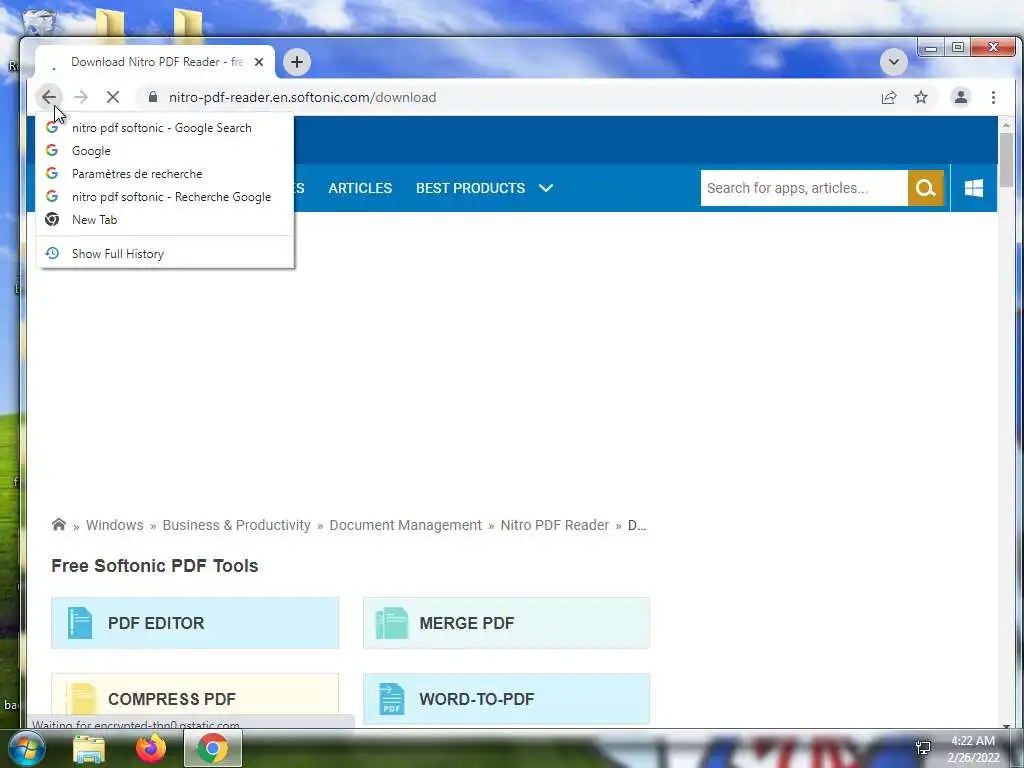
Task: Click the orange Softonic search button
Action: (925, 188)
